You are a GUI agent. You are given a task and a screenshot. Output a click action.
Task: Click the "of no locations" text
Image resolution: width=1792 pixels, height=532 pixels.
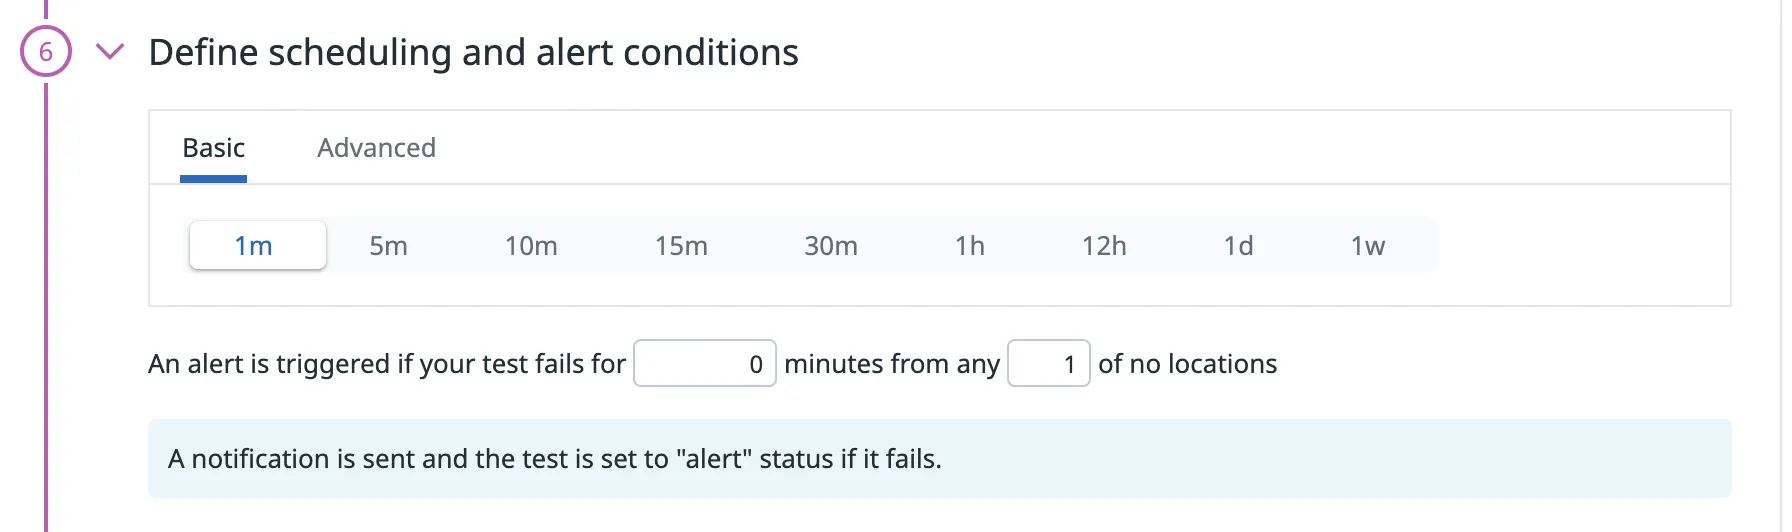1187,364
